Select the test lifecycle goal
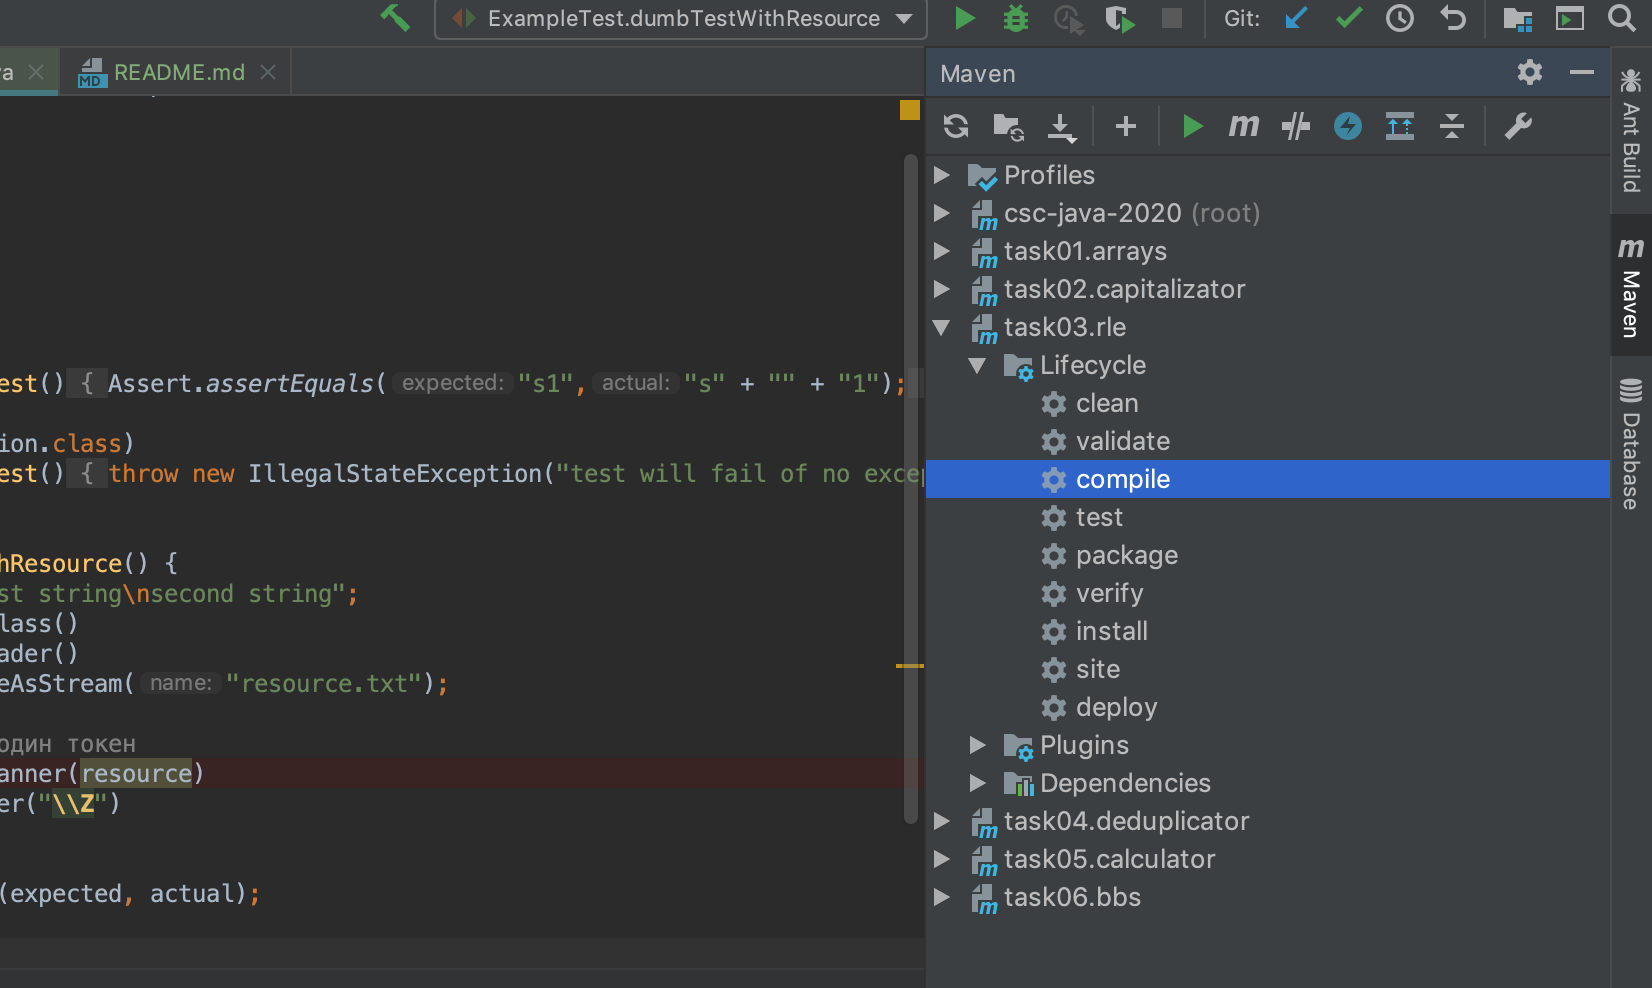The image size is (1652, 988). [x=1268, y=517]
